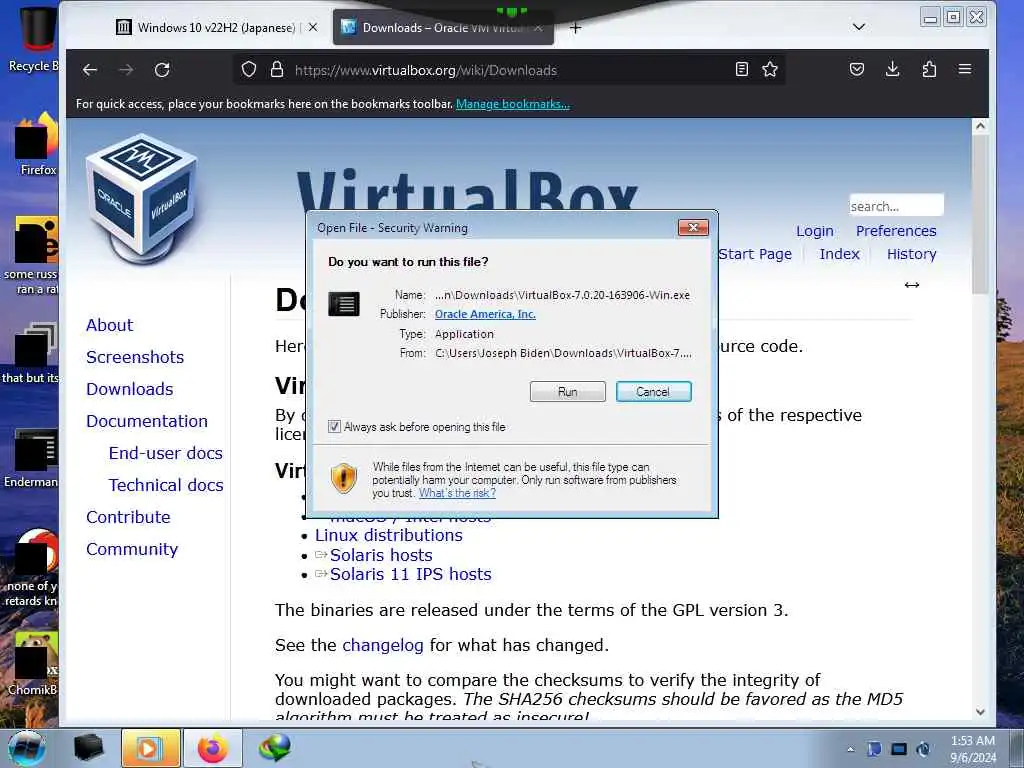Click the Oracle America, Inc. publisher link

pos(485,314)
